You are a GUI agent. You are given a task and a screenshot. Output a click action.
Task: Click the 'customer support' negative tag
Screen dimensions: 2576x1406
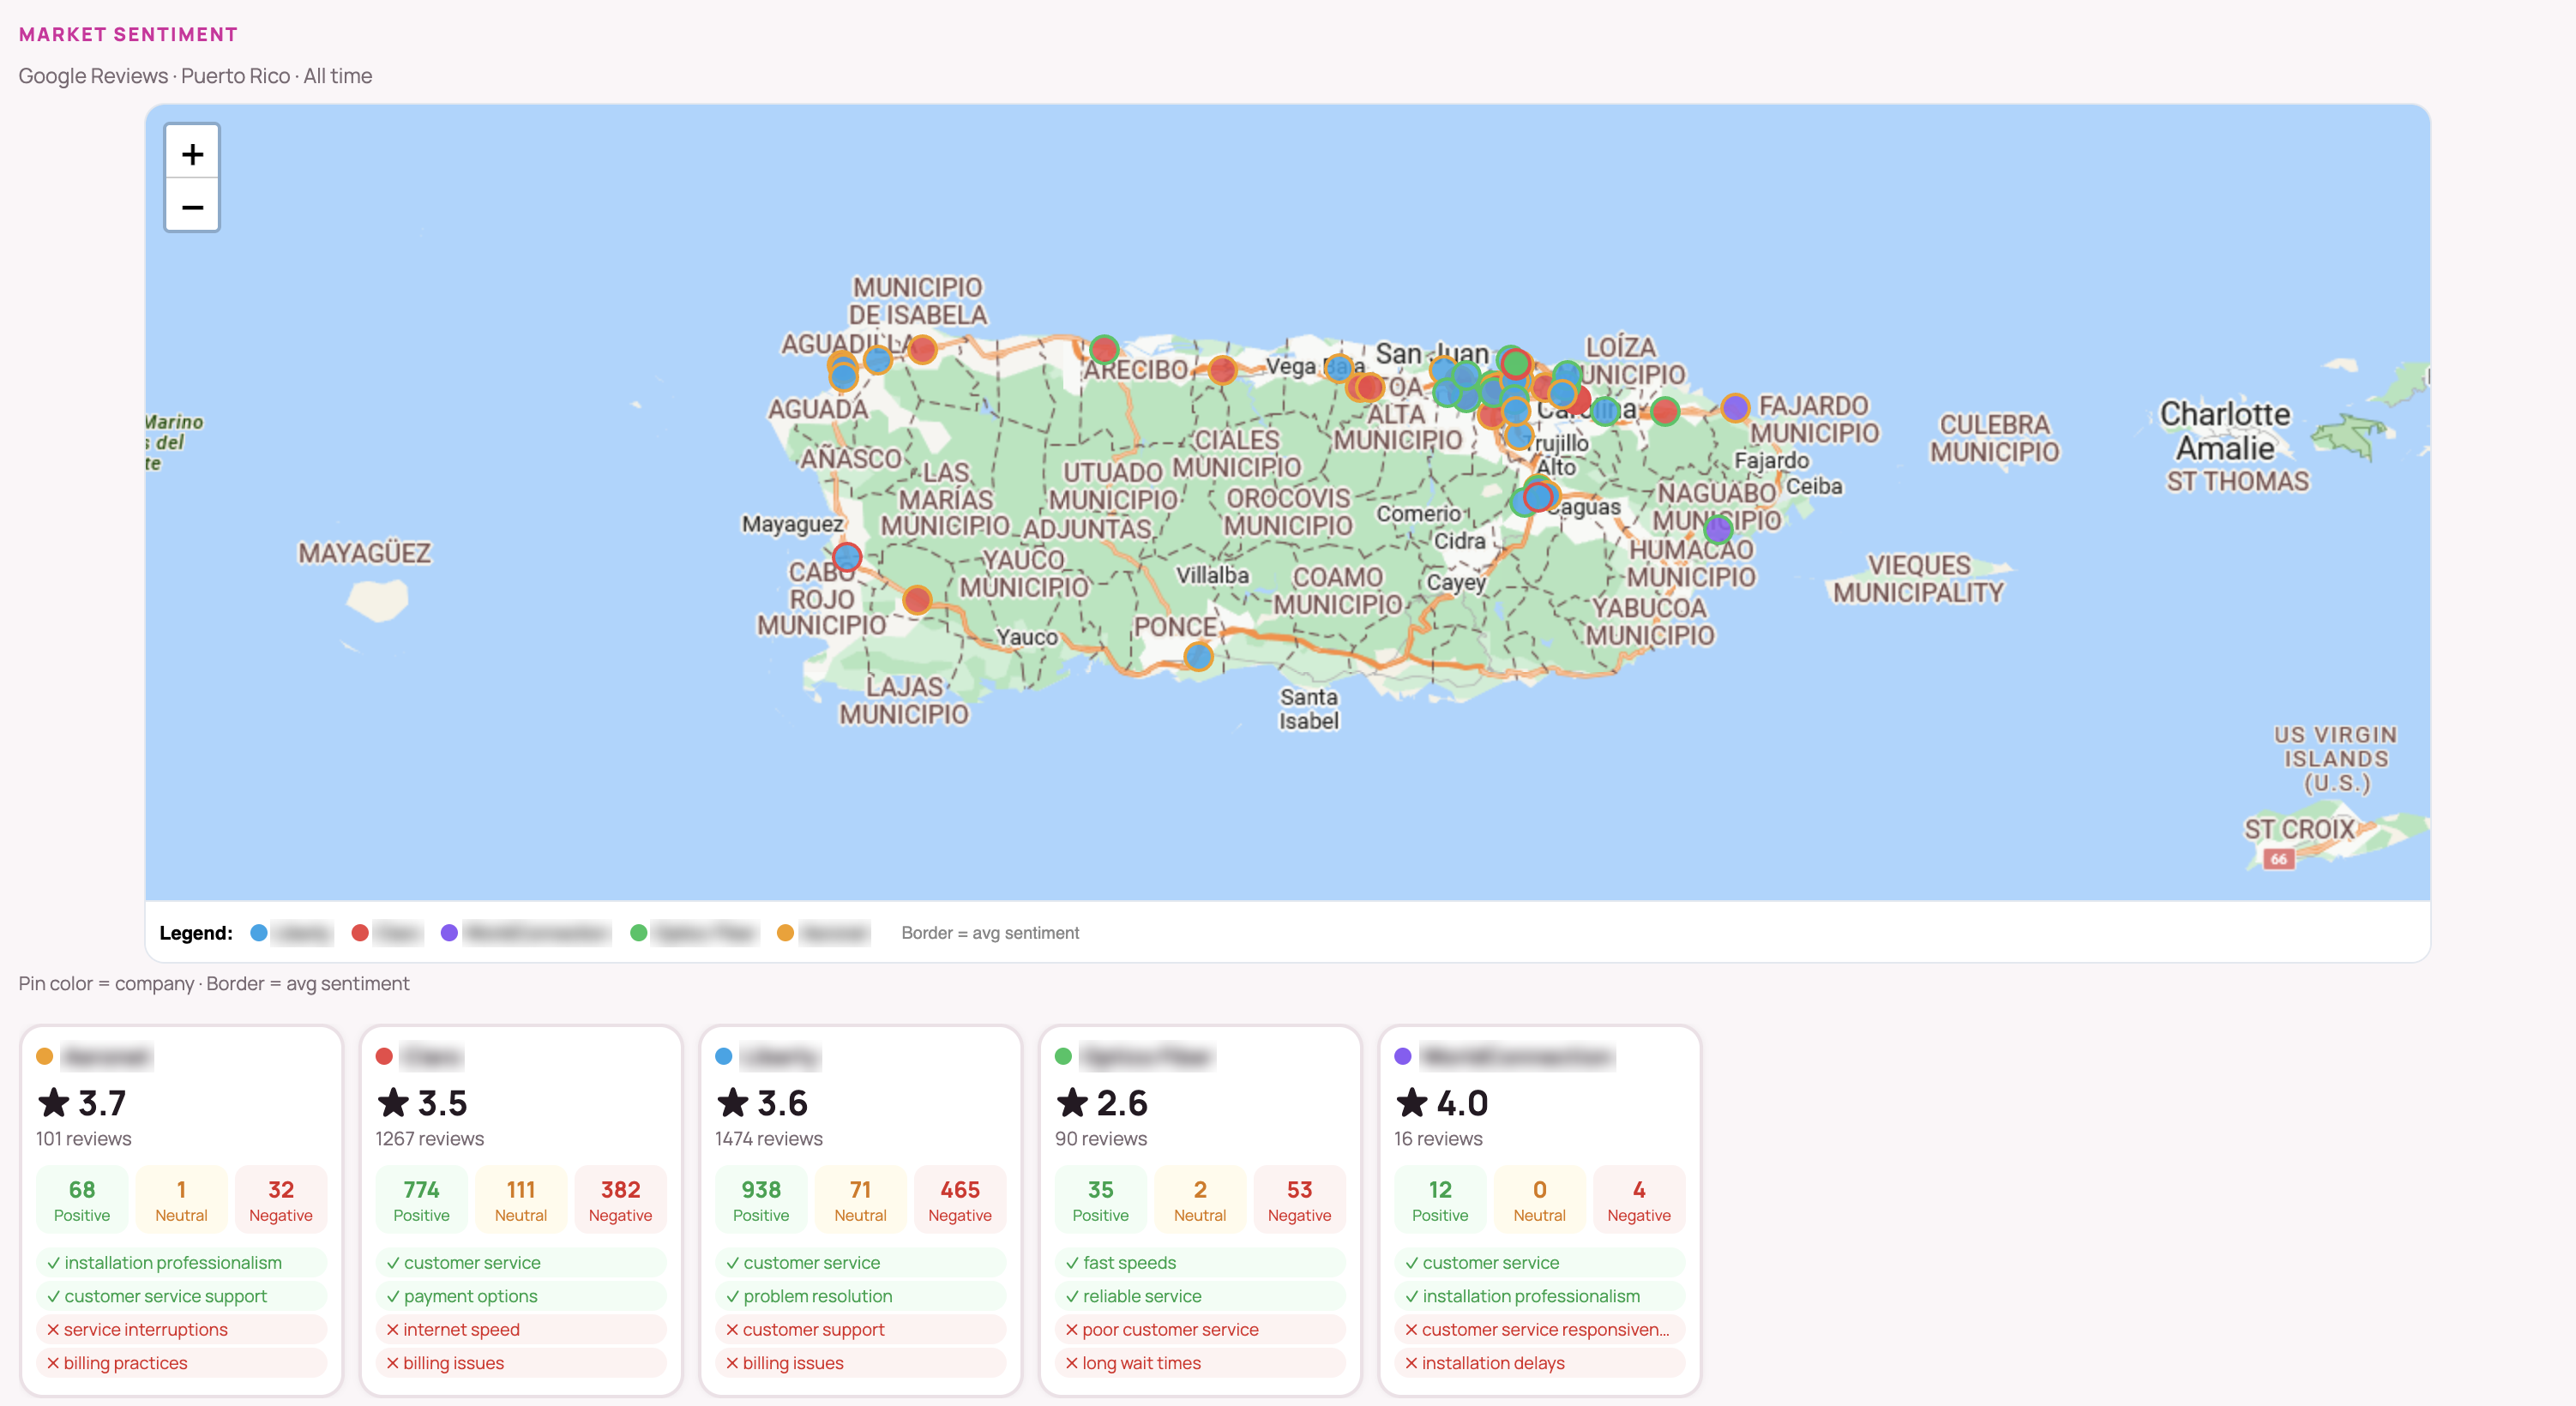pyautogui.click(x=861, y=1329)
